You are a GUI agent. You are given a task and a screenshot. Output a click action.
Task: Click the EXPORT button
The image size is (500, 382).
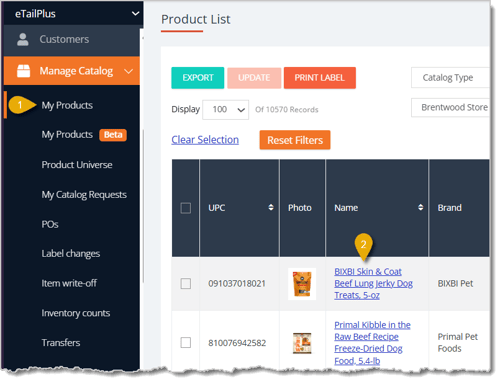click(x=198, y=78)
